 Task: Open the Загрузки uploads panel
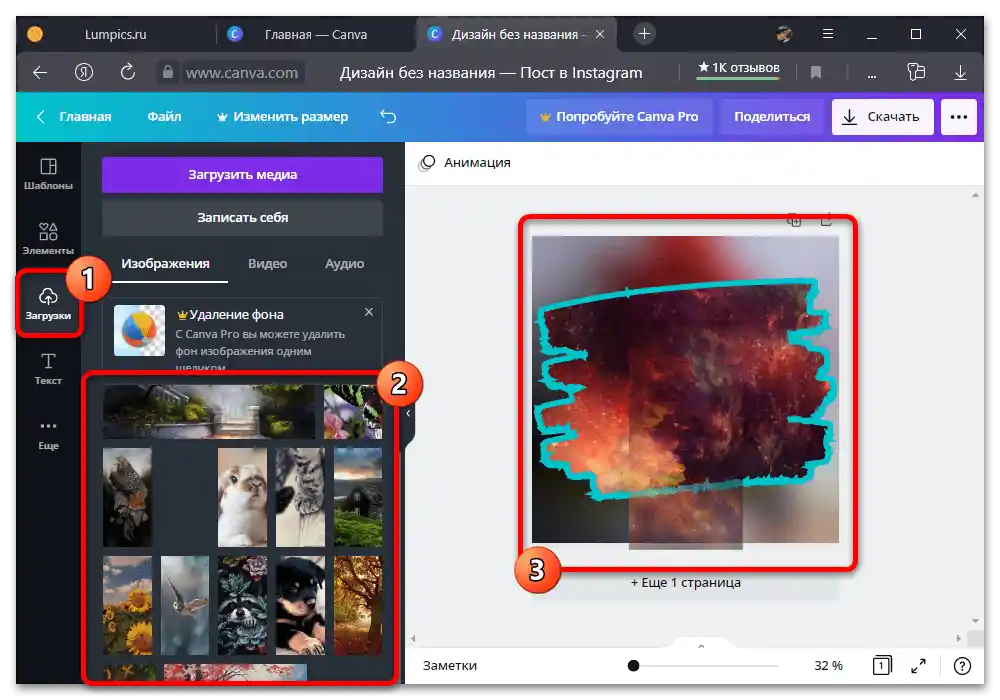pos(48,303)
